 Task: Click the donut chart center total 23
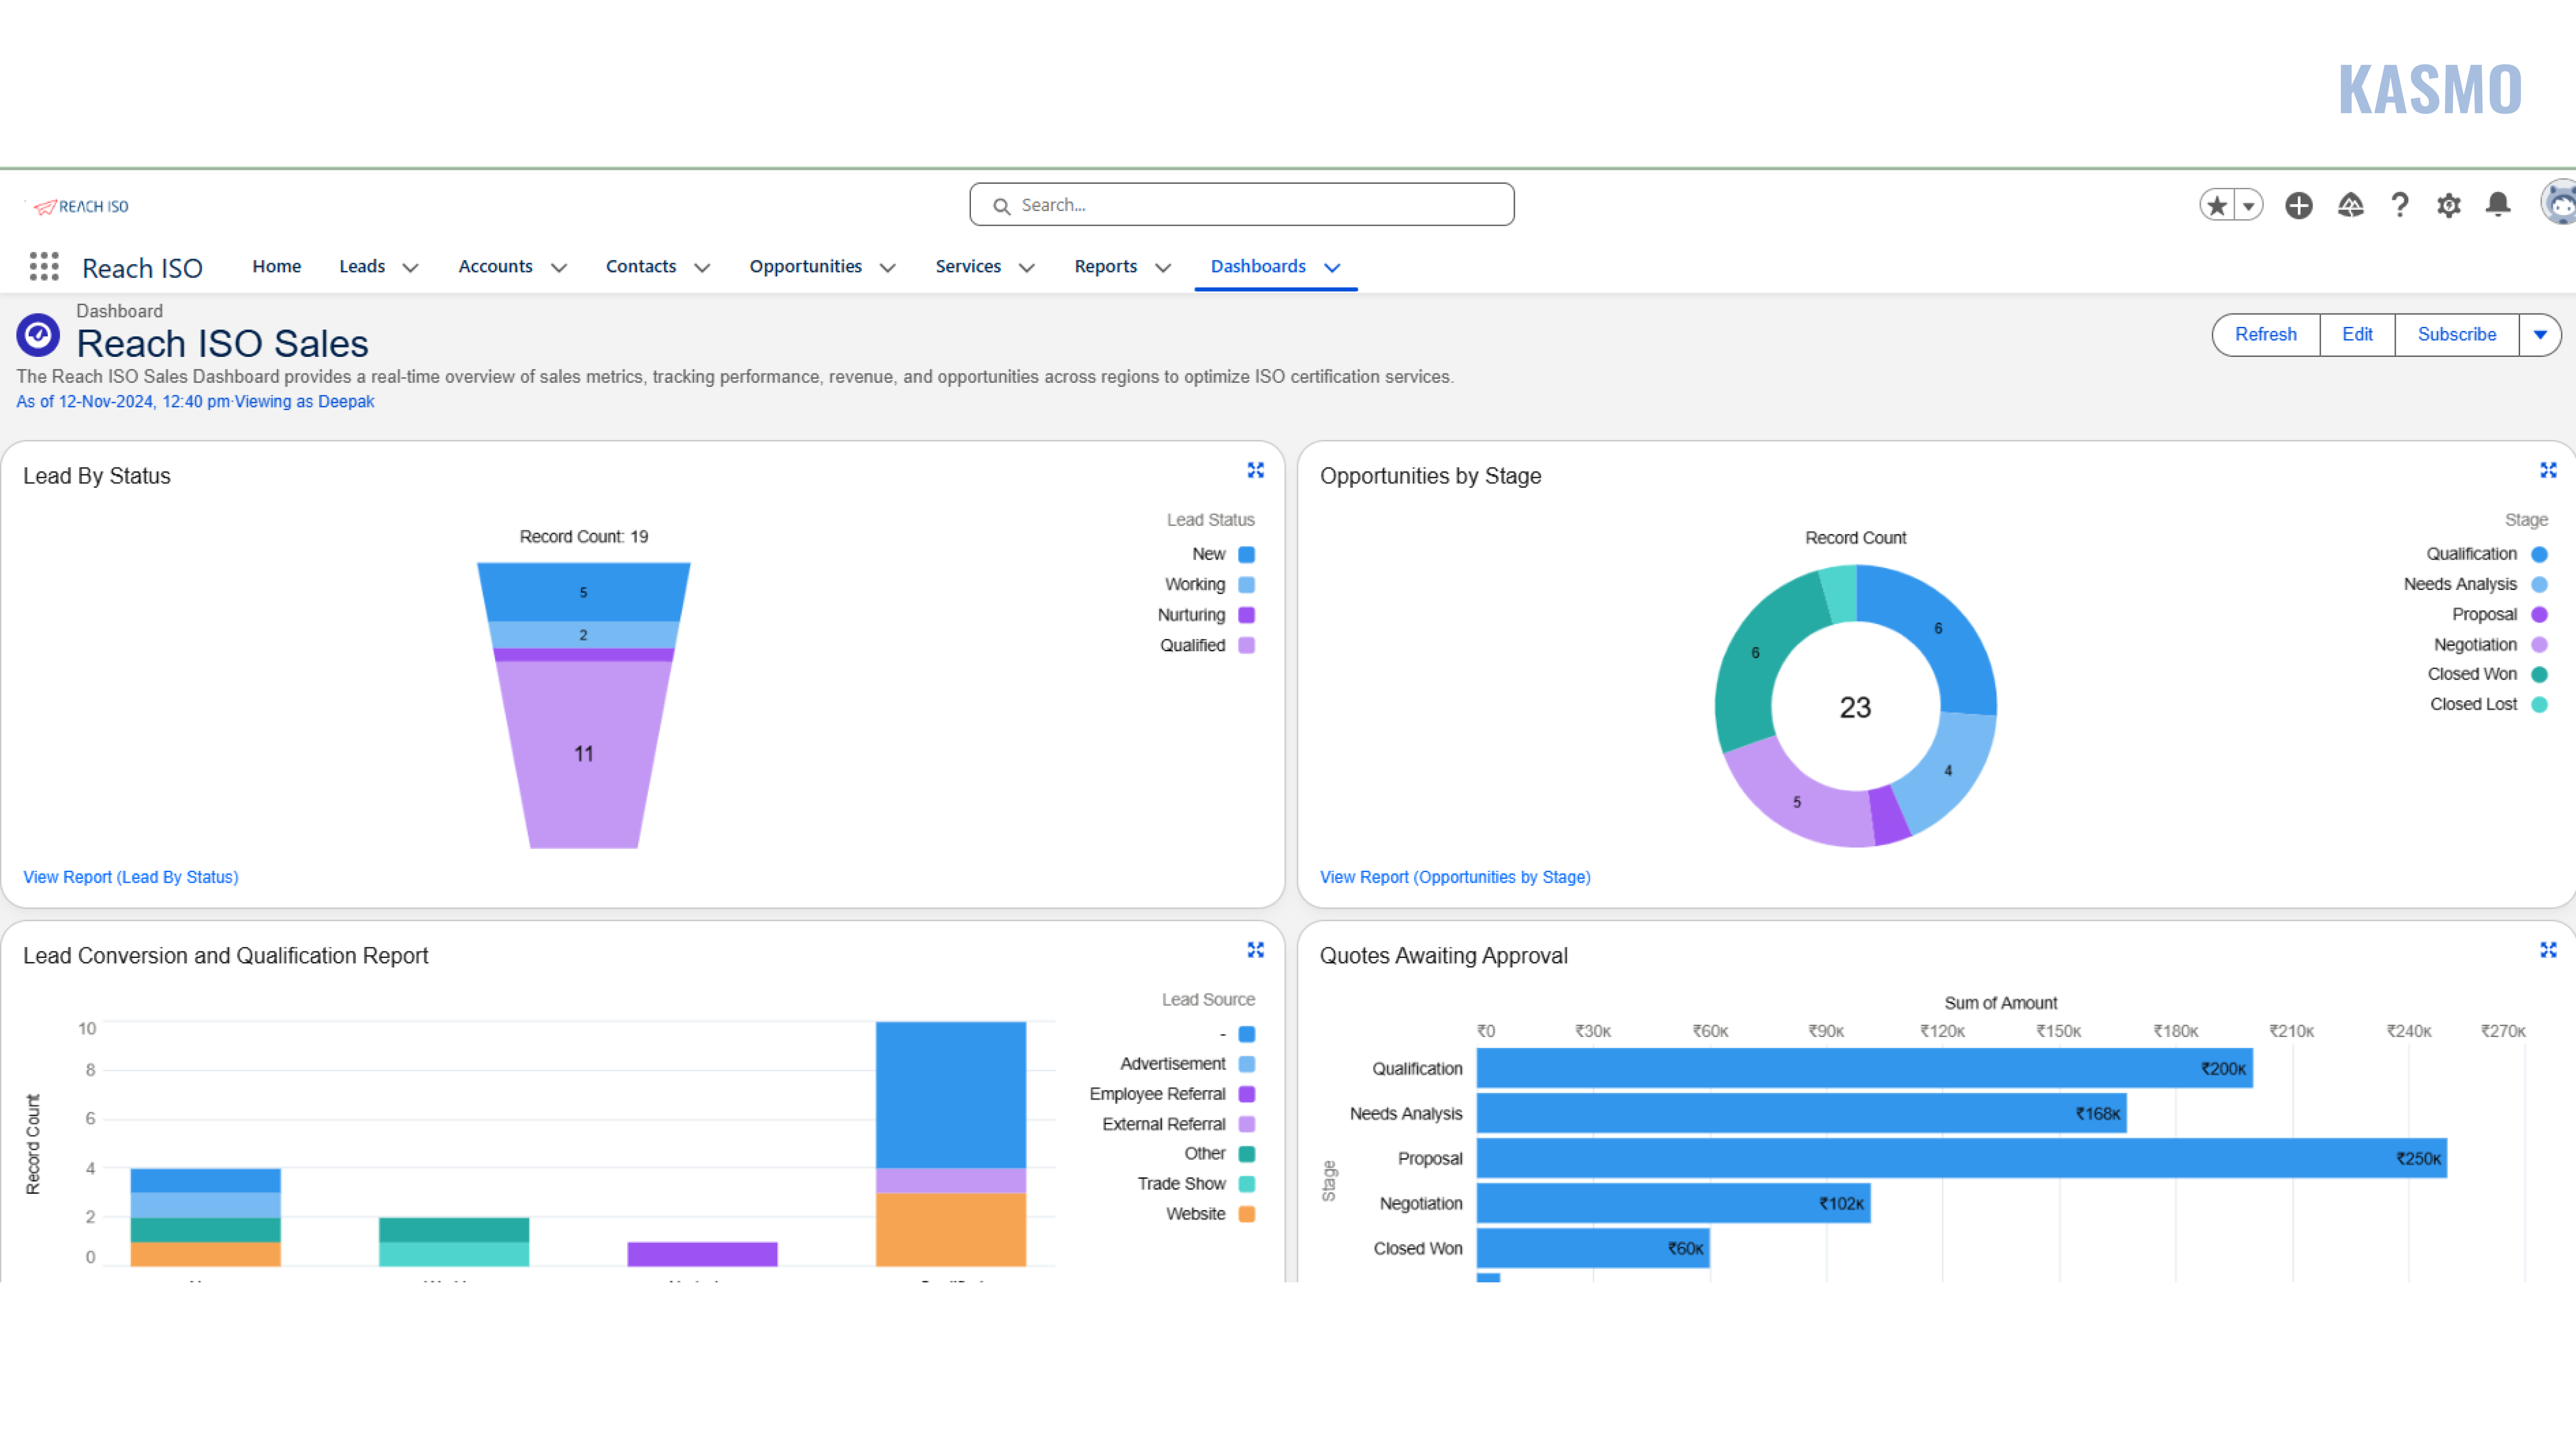click(1855, 708)
